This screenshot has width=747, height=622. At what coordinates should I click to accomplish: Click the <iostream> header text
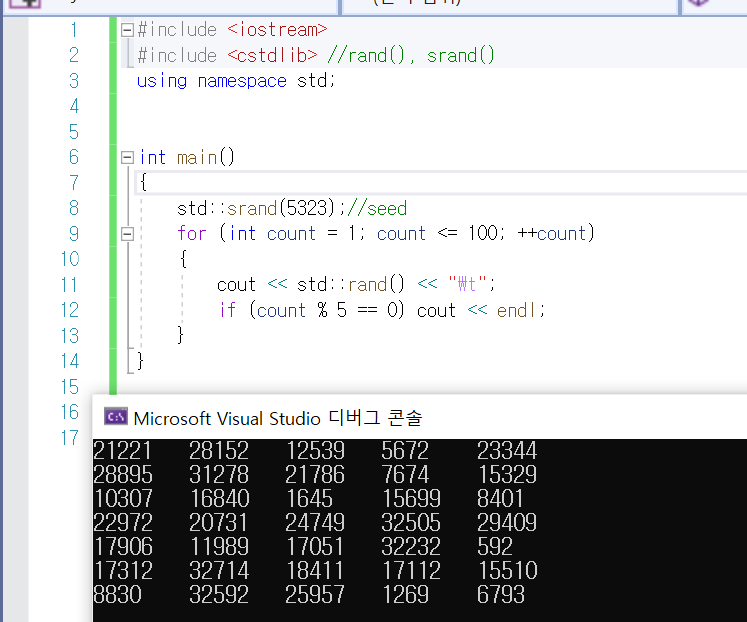(x=277, y=30)
